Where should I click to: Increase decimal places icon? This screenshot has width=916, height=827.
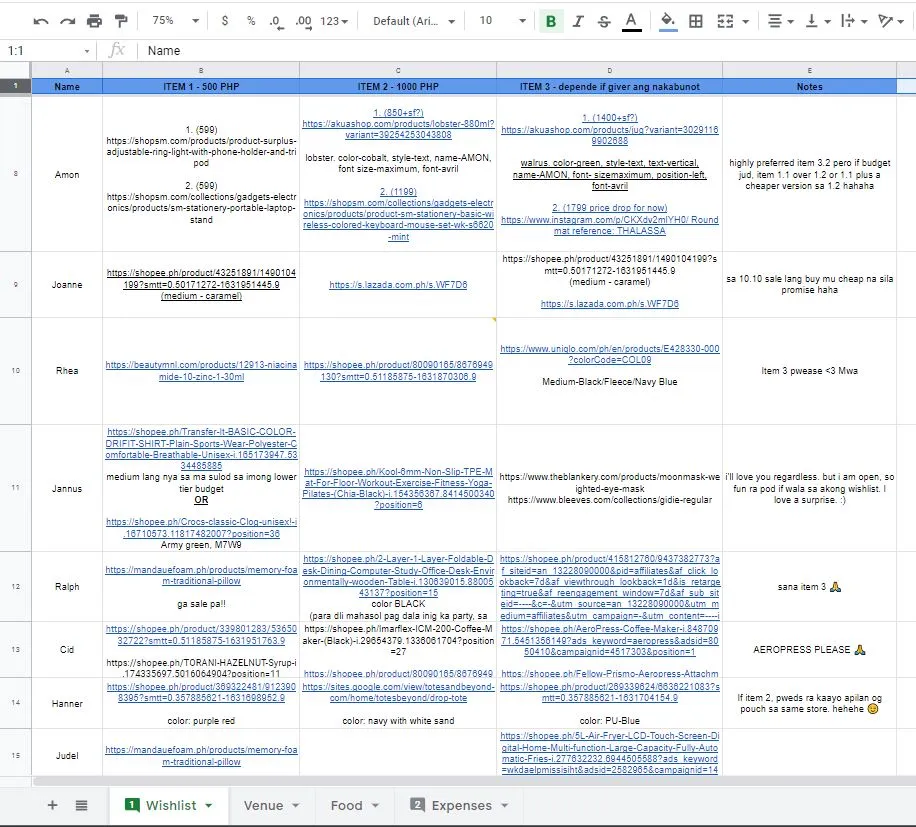tap(303, 22)
